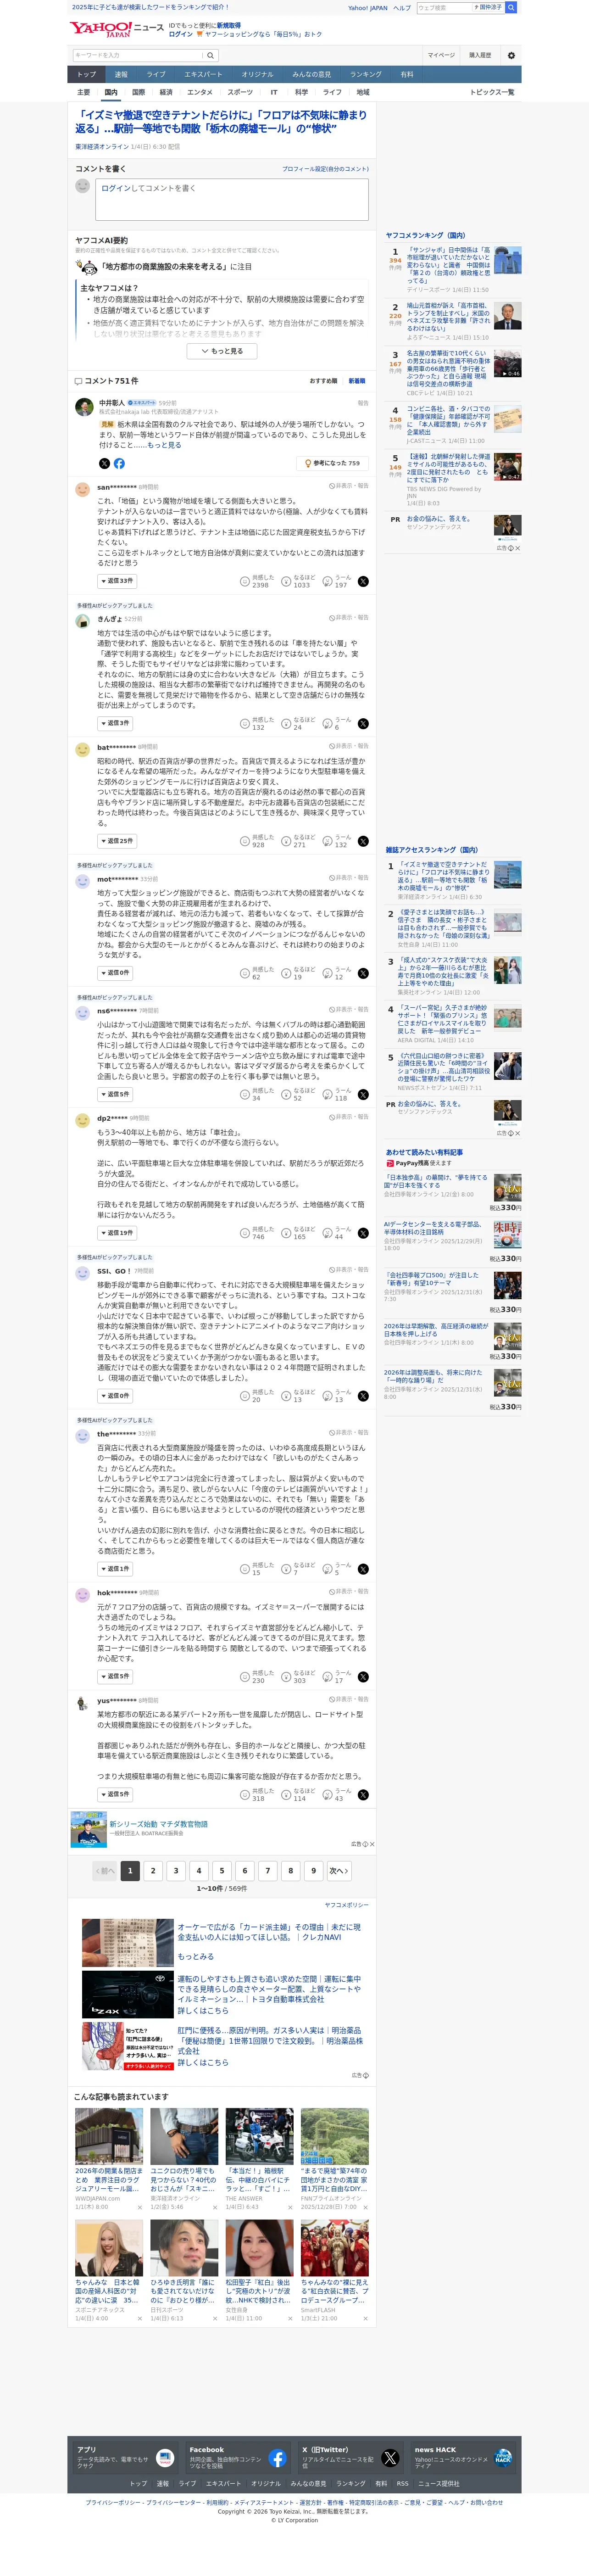Open ヤフコメポリシー link
589x2576 pixels.
tap(346, 1905)
